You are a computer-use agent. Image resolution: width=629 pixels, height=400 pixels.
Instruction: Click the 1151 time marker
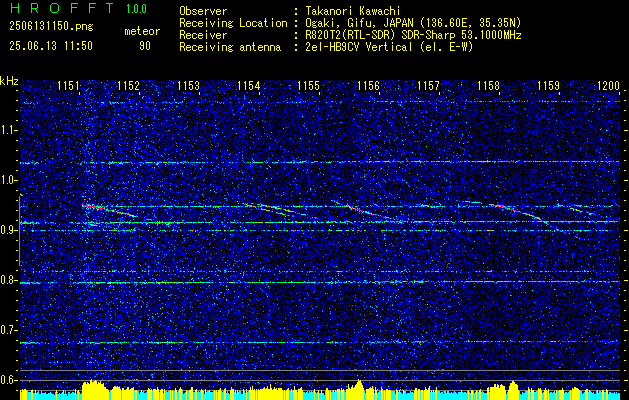(69, 85)
